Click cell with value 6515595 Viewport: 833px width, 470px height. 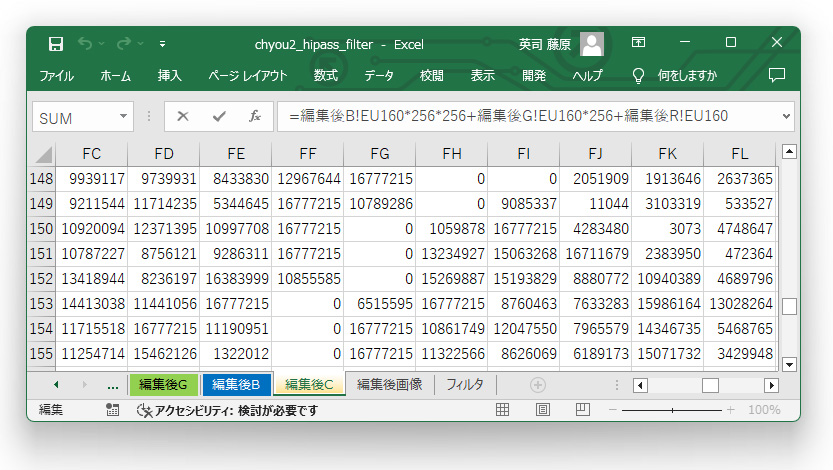pyautogui.click(x=380, y=304)
